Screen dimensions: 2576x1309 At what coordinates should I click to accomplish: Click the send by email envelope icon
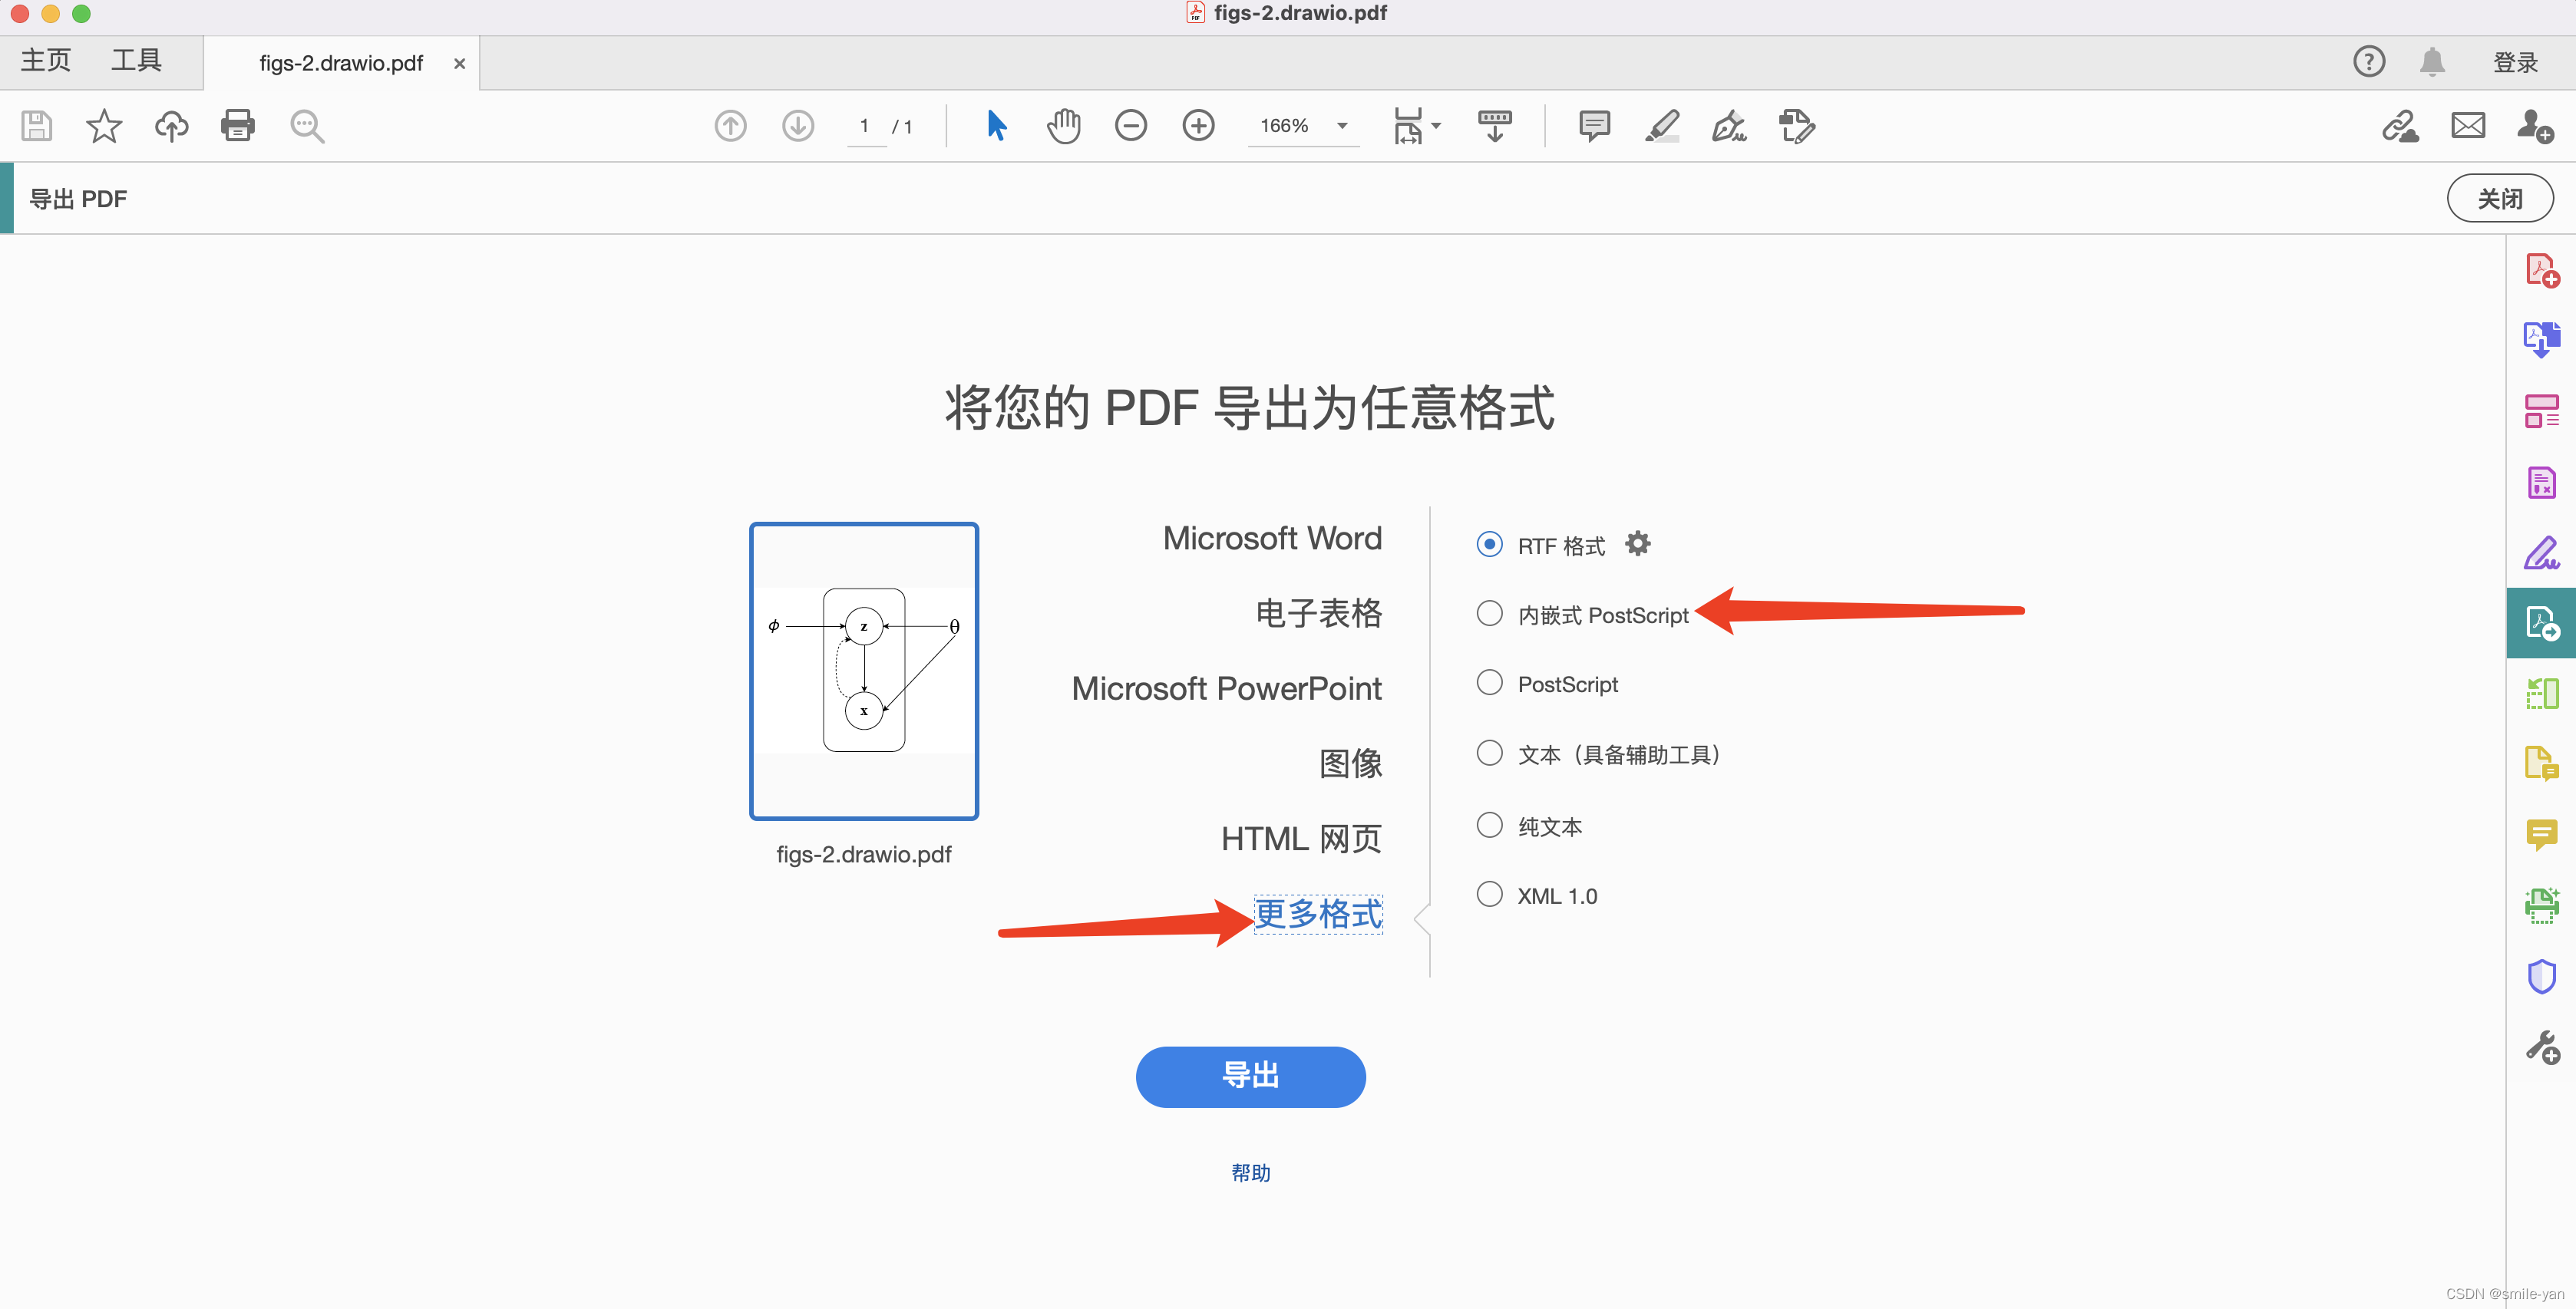tap(2467, 126)
